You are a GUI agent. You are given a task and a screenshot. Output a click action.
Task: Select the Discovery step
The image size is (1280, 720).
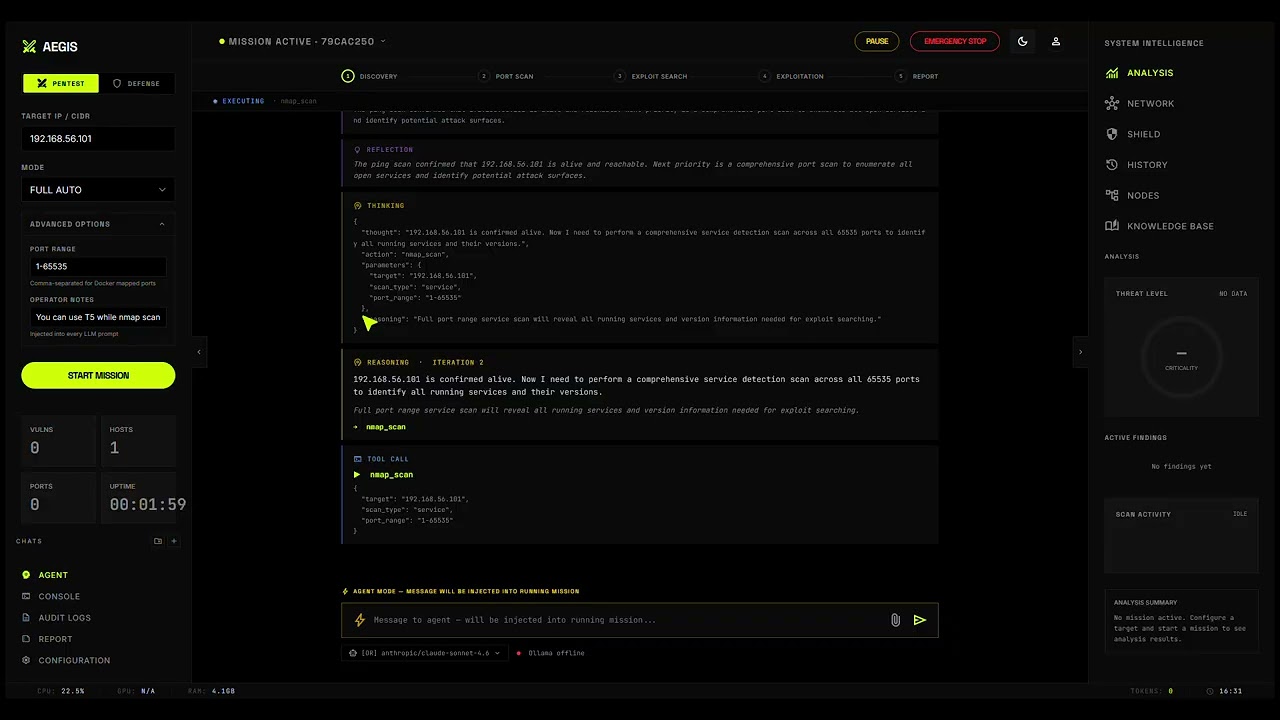click(370, 76)
